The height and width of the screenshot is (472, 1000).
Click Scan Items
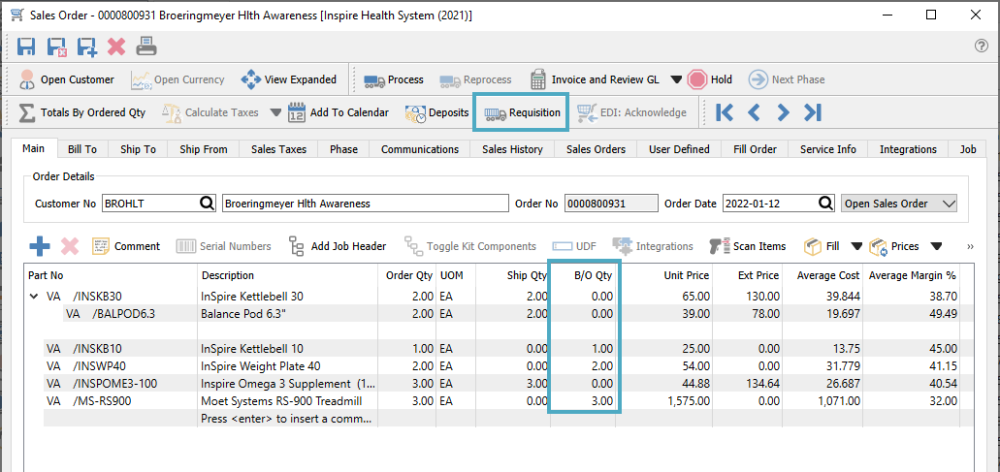click(748, 246)
